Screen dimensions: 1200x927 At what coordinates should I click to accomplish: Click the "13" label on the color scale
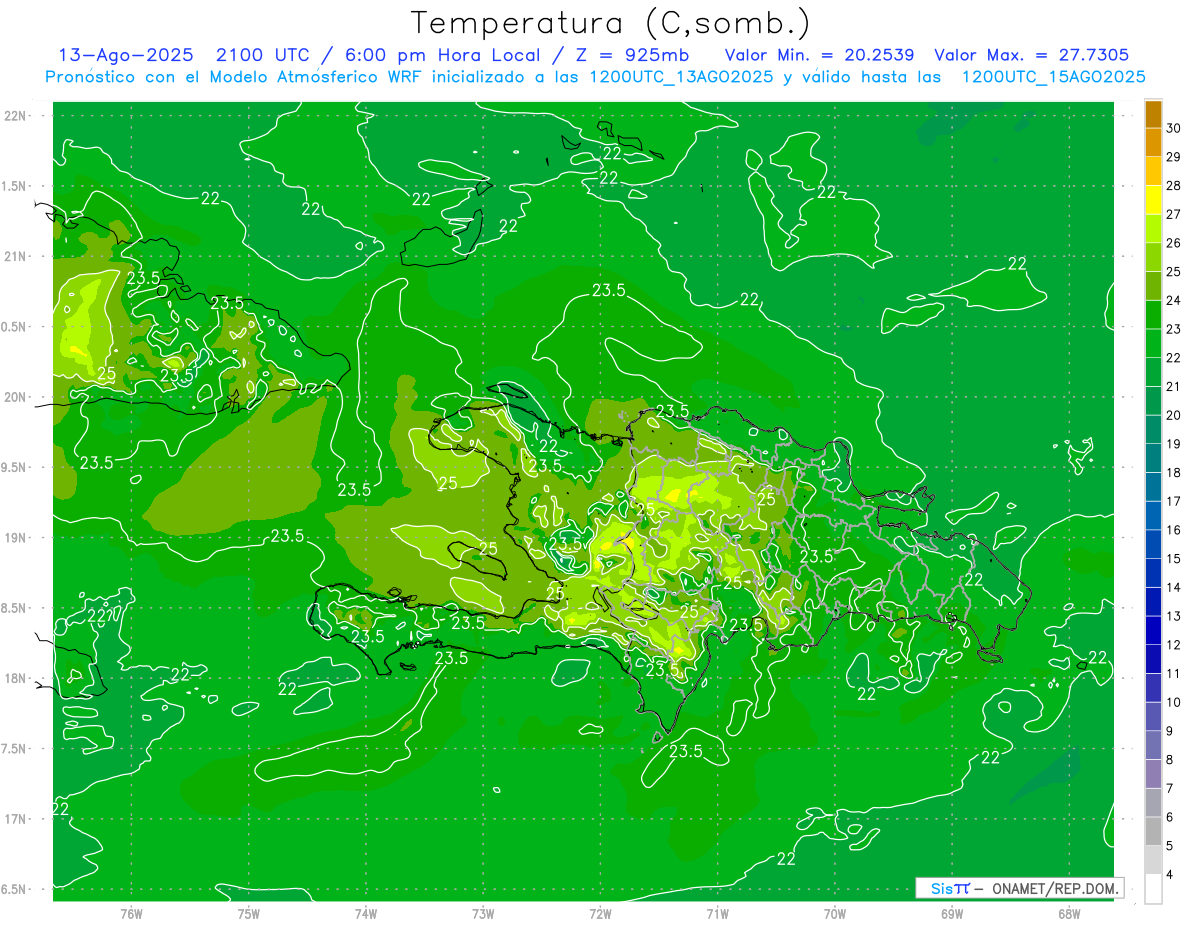click(1174, 616)
